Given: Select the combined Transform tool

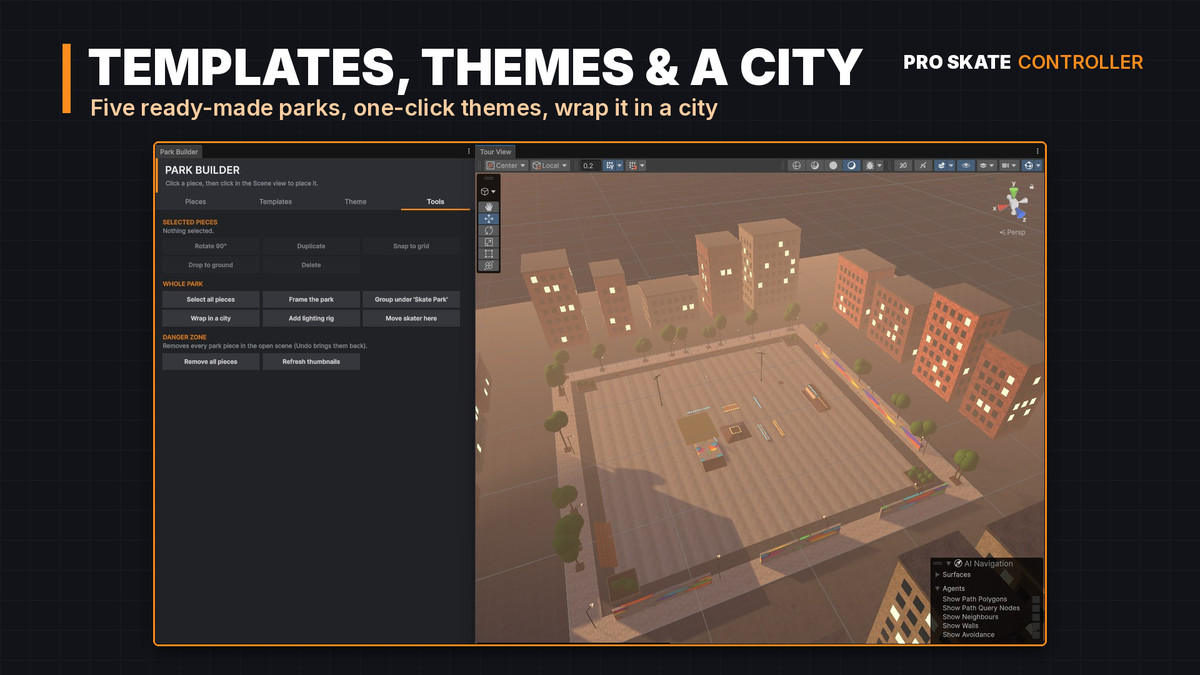Looking at the screenshot, I should click(490, 265).
